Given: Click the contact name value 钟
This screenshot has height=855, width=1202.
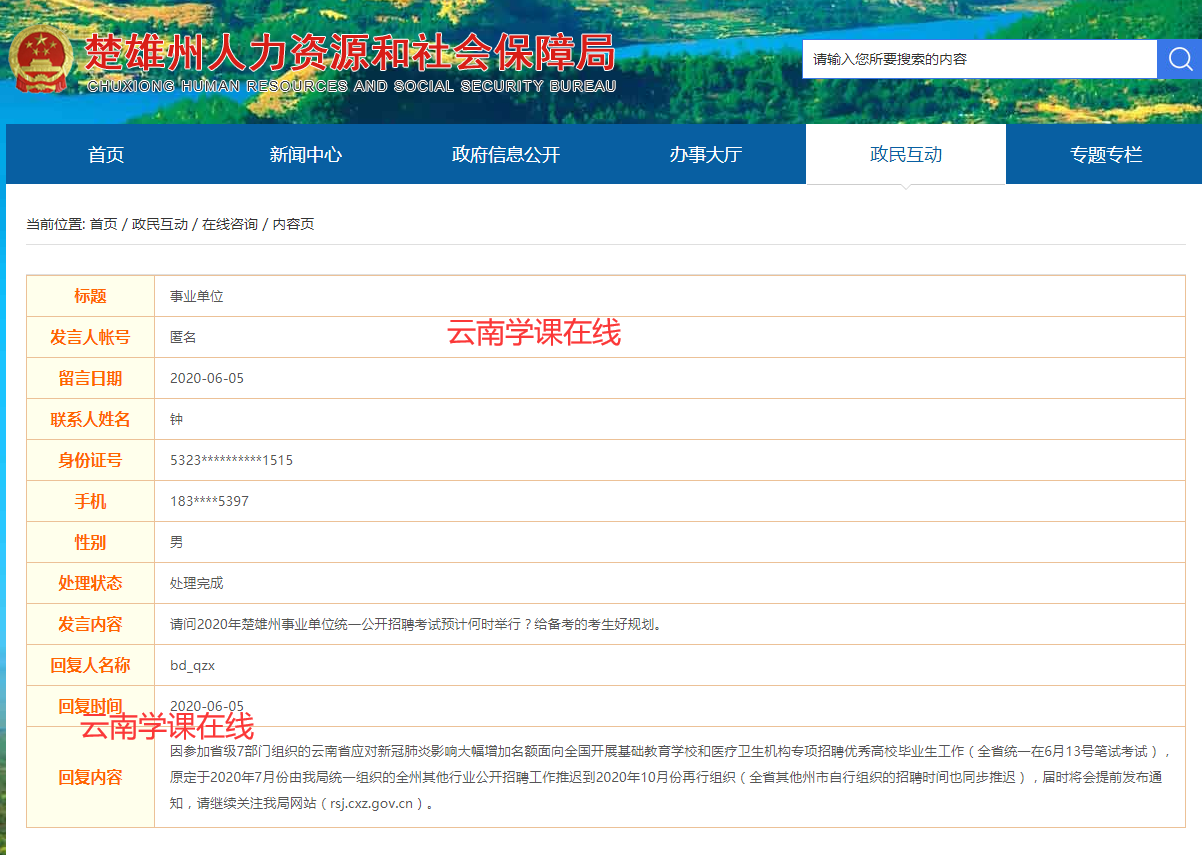Looking at the screenshot, I should (x=177, y=419).
